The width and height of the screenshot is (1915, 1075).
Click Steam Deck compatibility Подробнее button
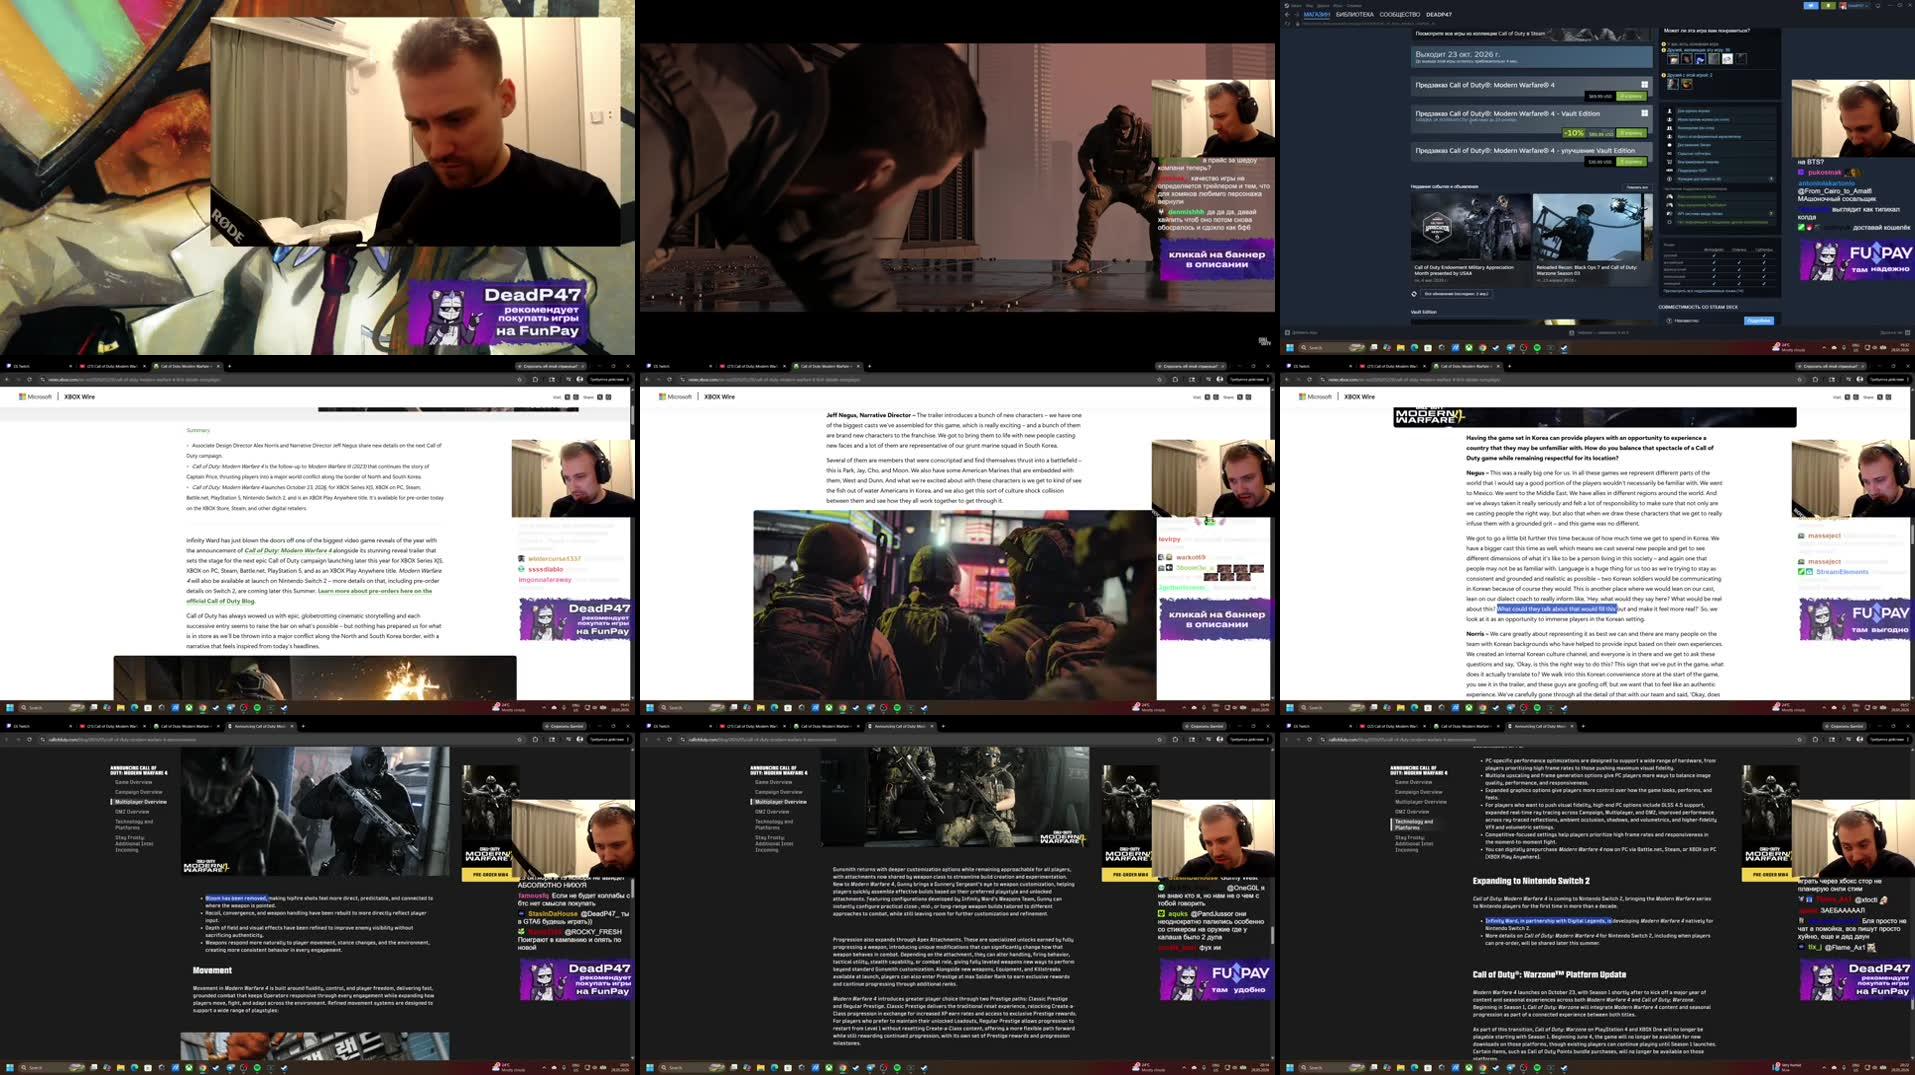pyautogui.click(x=1758, y=321)
